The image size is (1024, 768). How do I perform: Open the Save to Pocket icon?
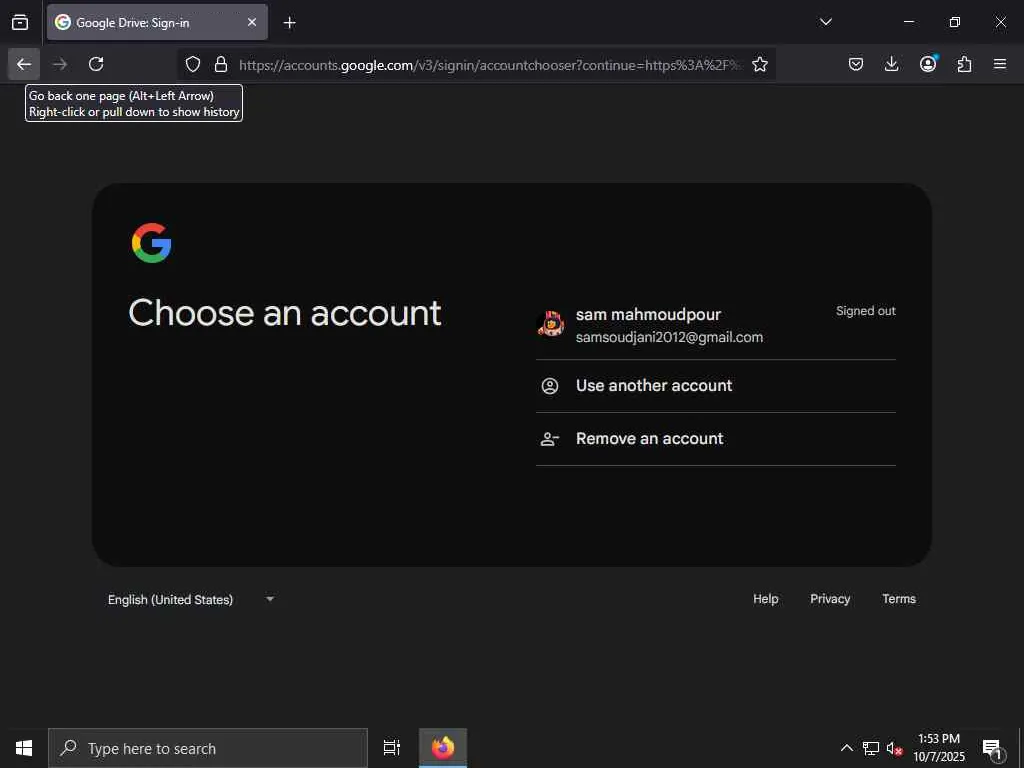click(856, 64)
